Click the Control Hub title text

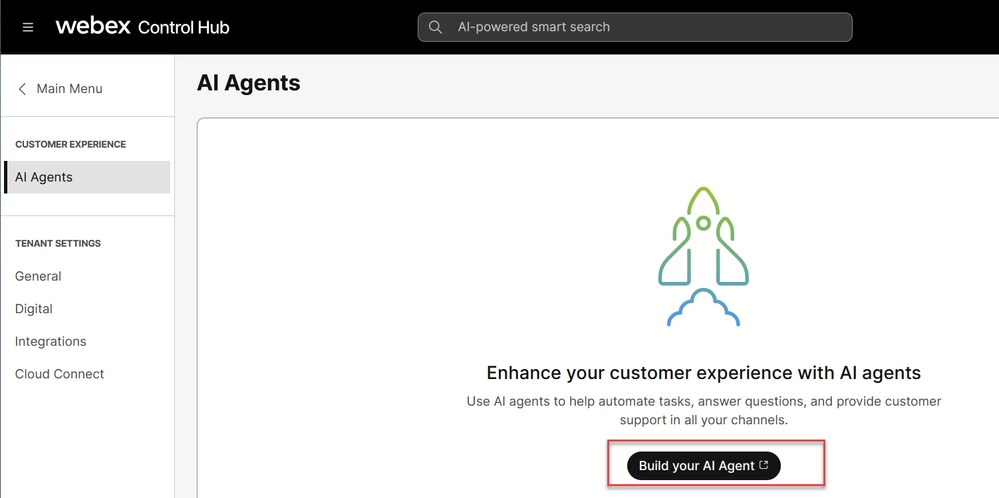184,27
